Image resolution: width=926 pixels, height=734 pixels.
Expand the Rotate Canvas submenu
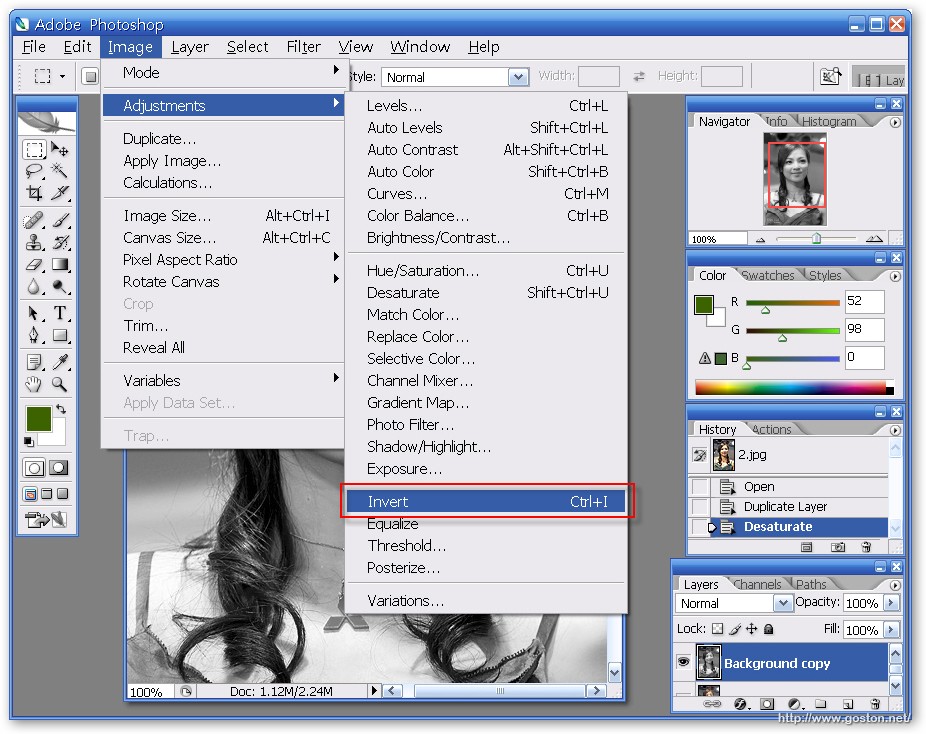pos(224,282)
